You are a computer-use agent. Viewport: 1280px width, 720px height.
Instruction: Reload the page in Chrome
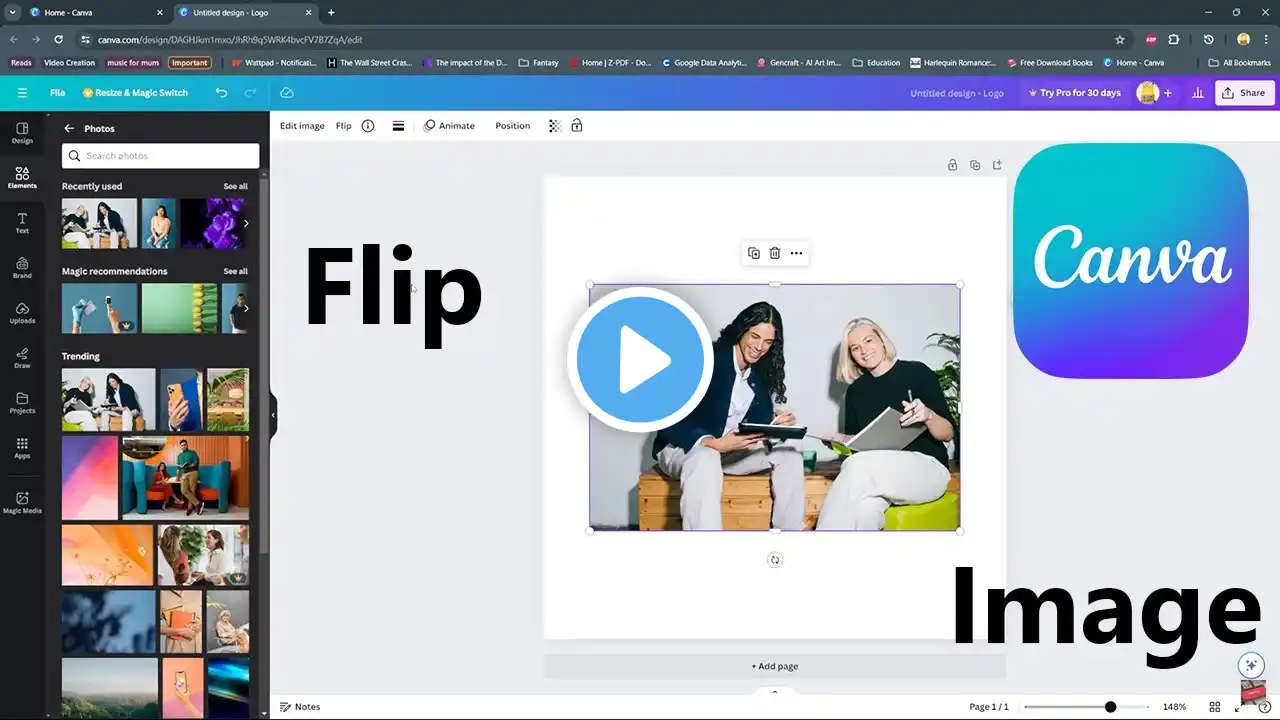59,39
